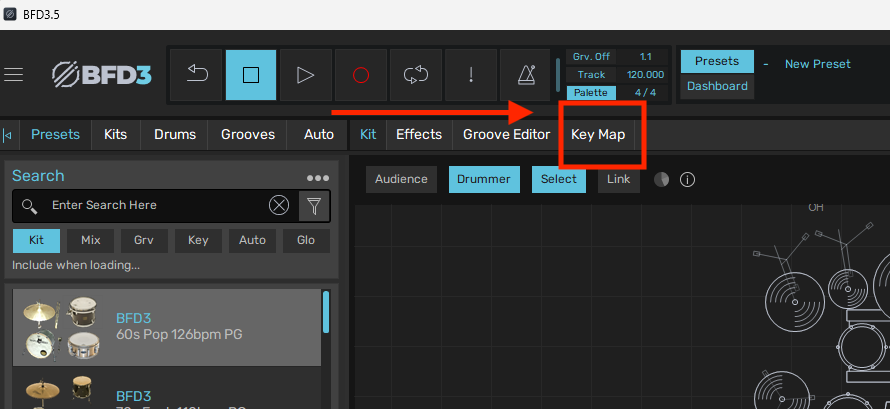The image size is (890, 409).
Task: Click the 1.1 position display
Action: click(645, 57)
